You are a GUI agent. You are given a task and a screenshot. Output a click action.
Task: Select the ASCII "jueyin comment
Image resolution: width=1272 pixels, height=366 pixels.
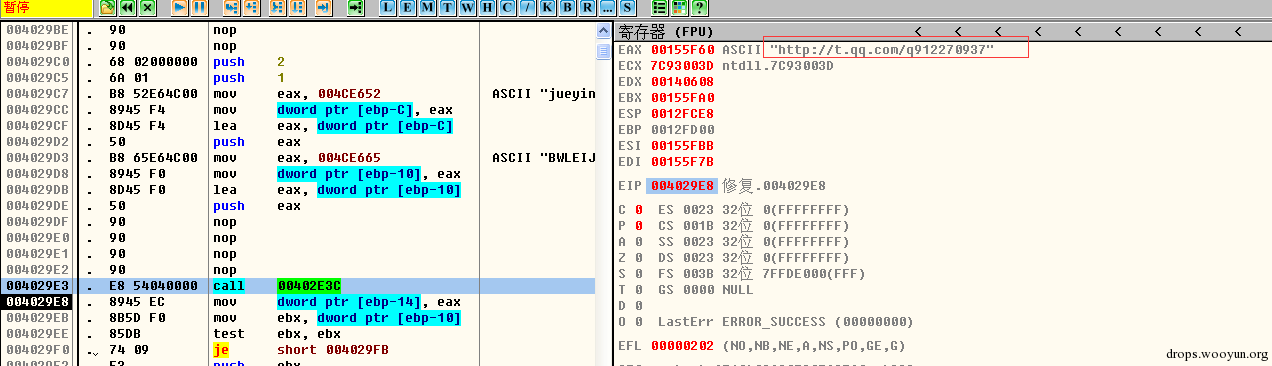click(x=544, y=94)
